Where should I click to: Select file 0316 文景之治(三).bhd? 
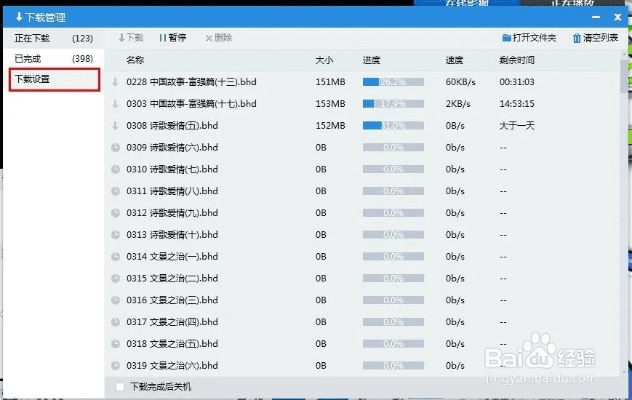click(172, 300)
